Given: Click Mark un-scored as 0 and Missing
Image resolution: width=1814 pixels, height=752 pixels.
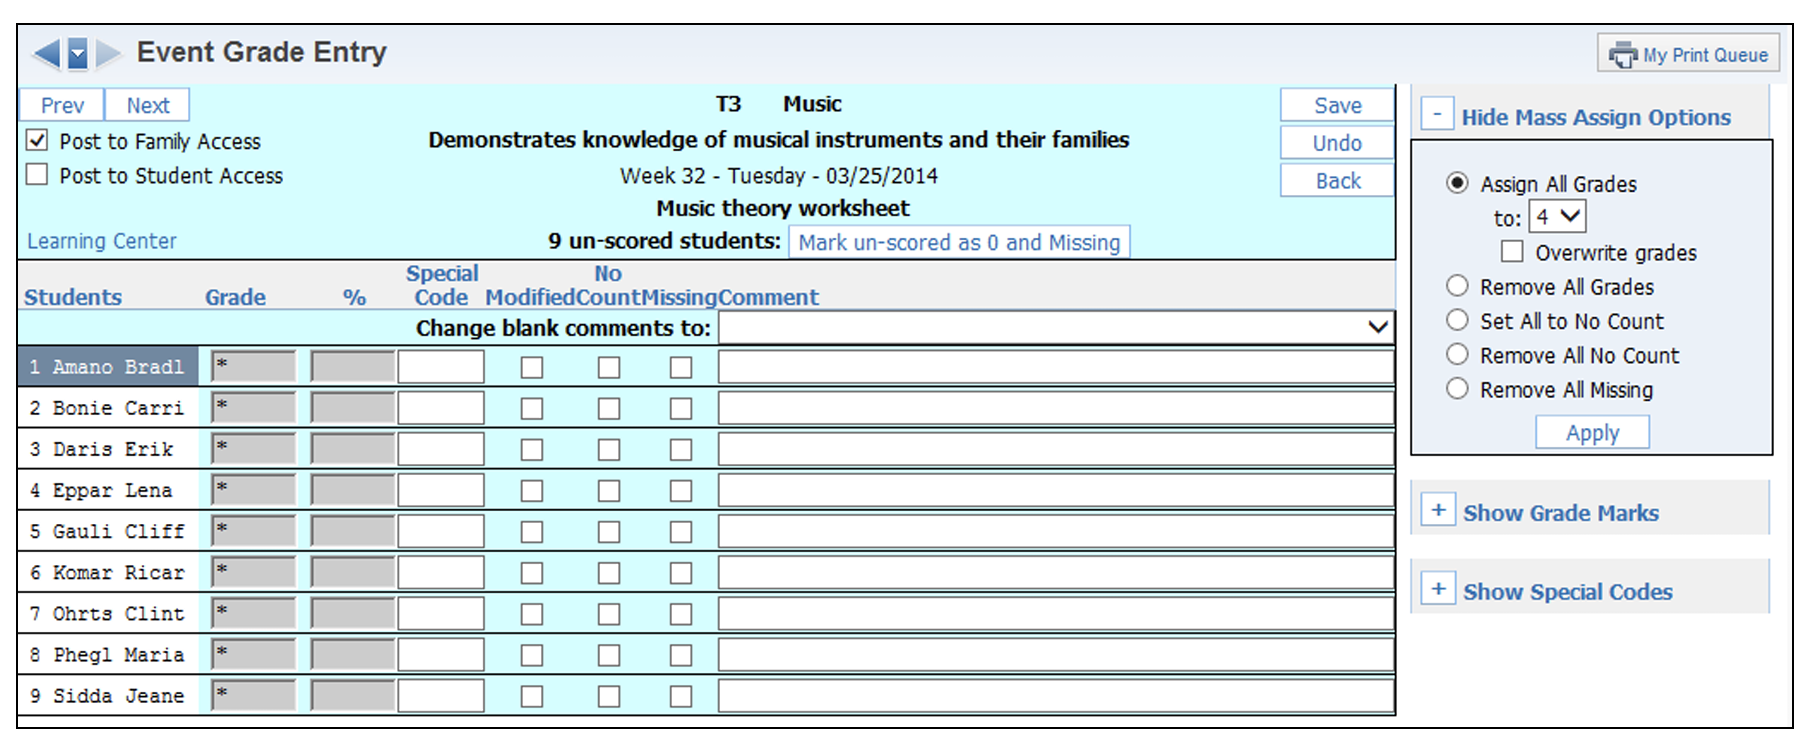Looking at the screenshot, I should [x=958, y=242].
